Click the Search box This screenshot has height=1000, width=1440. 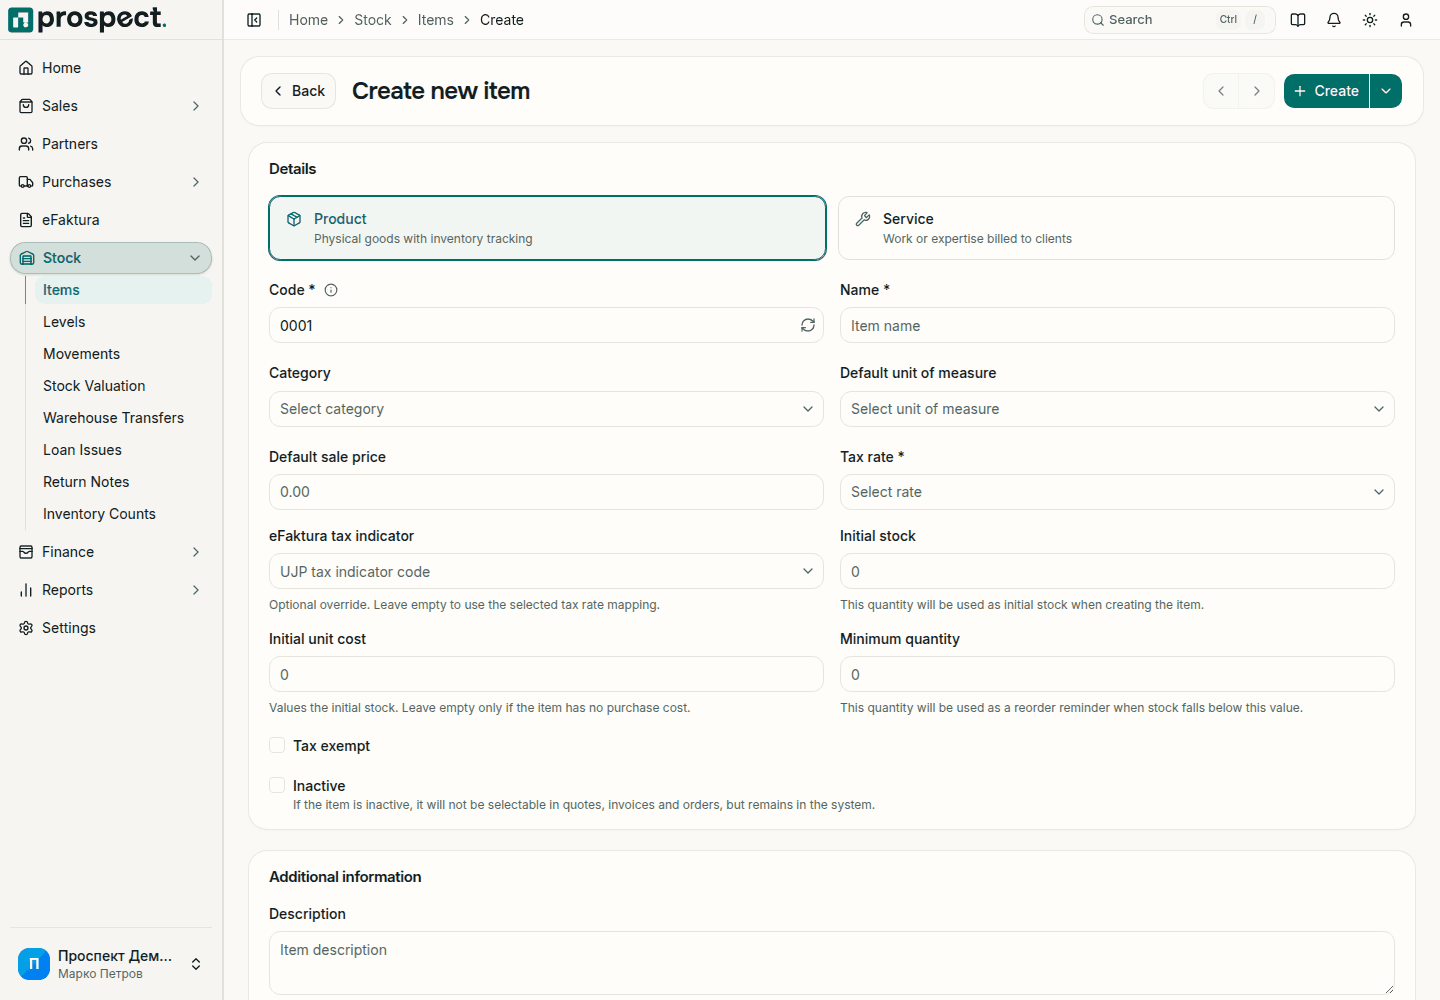coord(1179,20)
